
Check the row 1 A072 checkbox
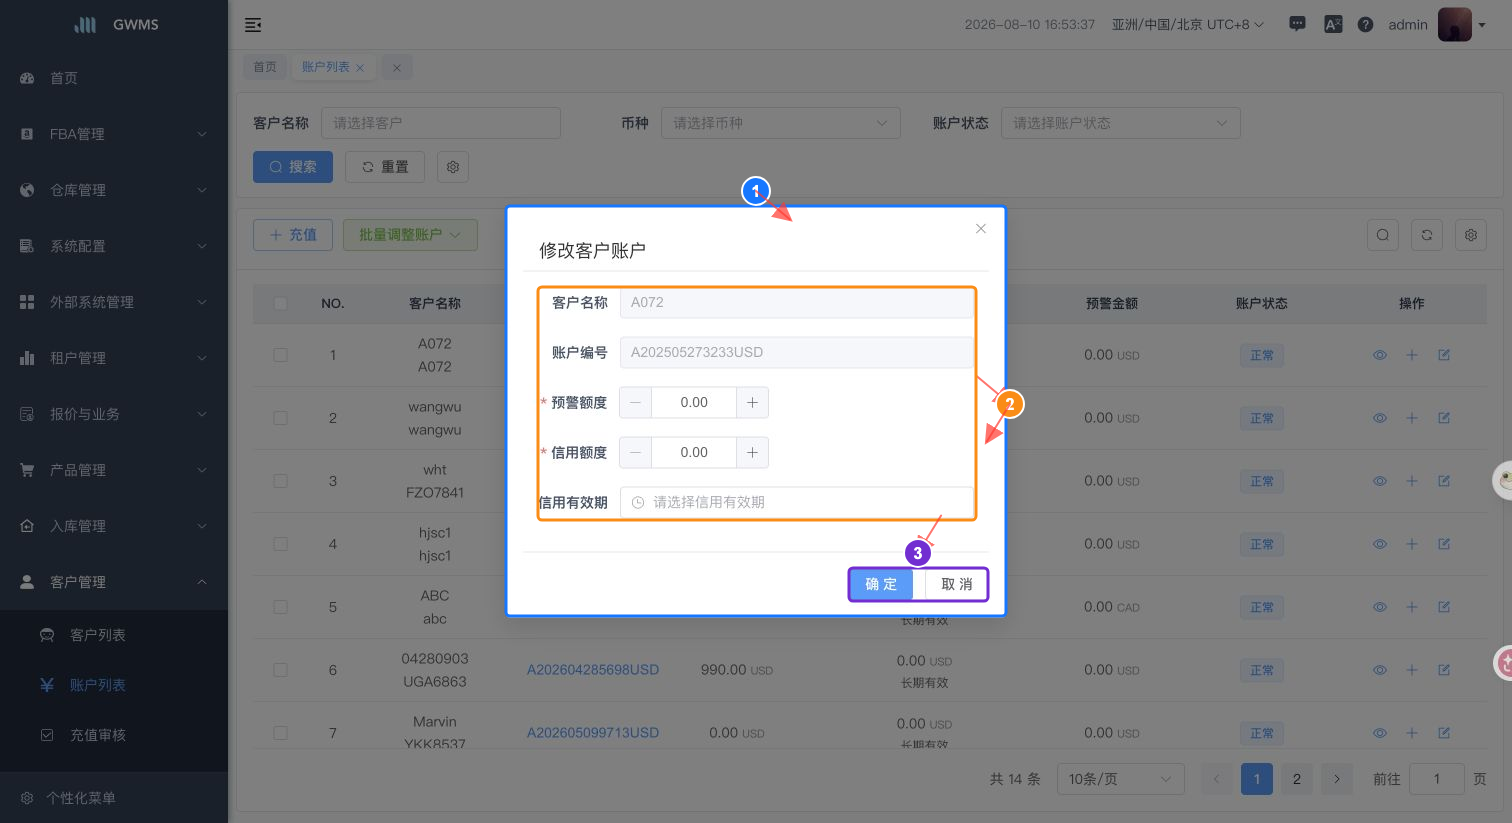[280, 355]
